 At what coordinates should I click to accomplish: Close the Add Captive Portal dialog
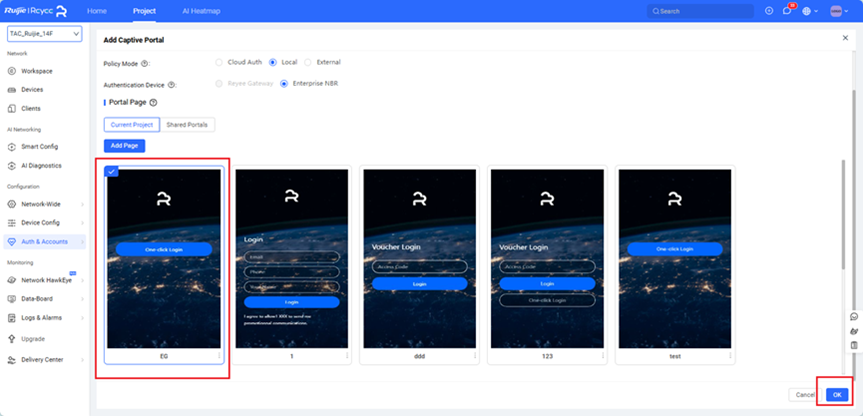click(x=845, y=38)
